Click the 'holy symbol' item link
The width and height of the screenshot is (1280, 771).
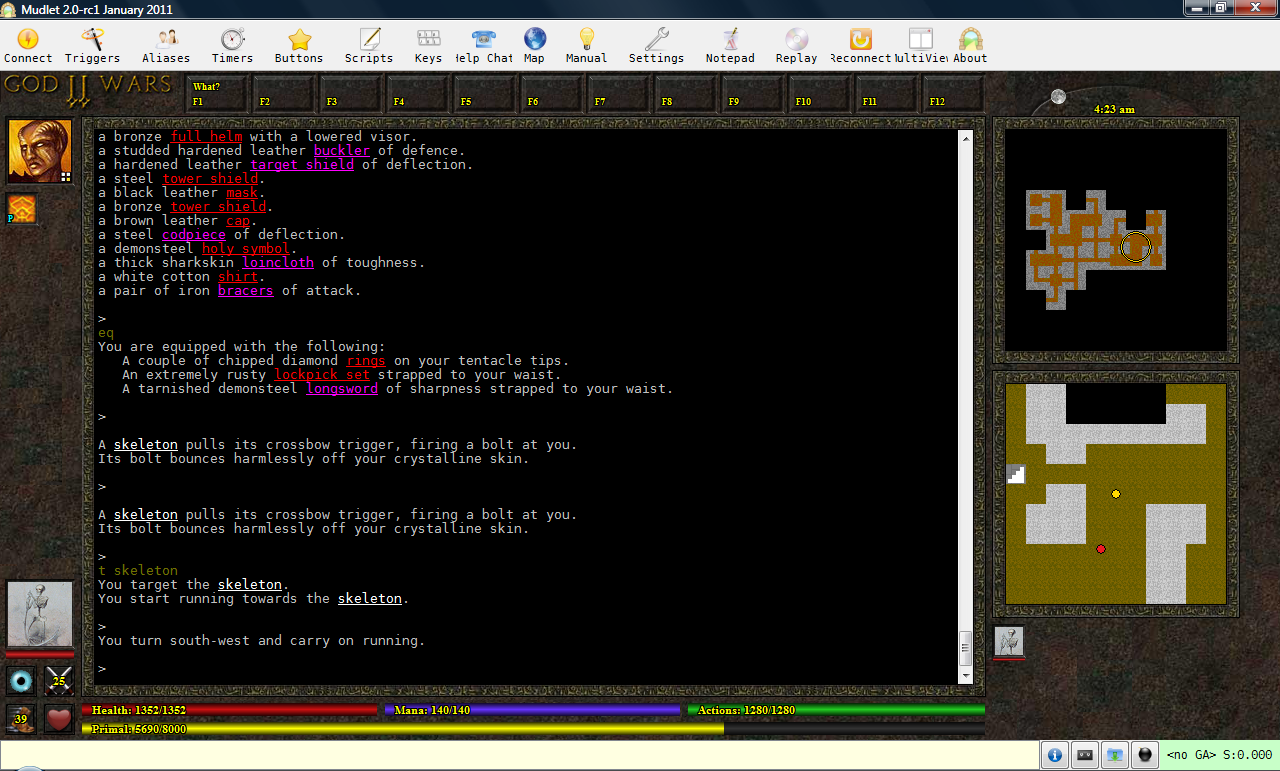click(246, 249)
